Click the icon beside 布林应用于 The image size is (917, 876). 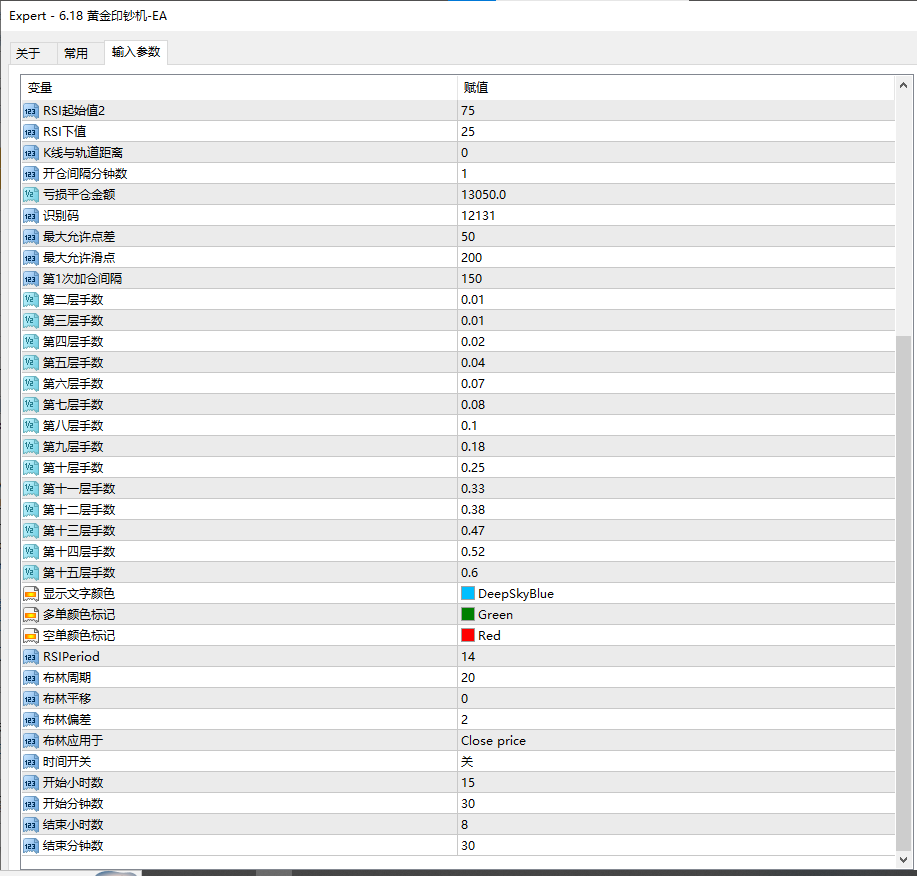click(x=31, y=741)
